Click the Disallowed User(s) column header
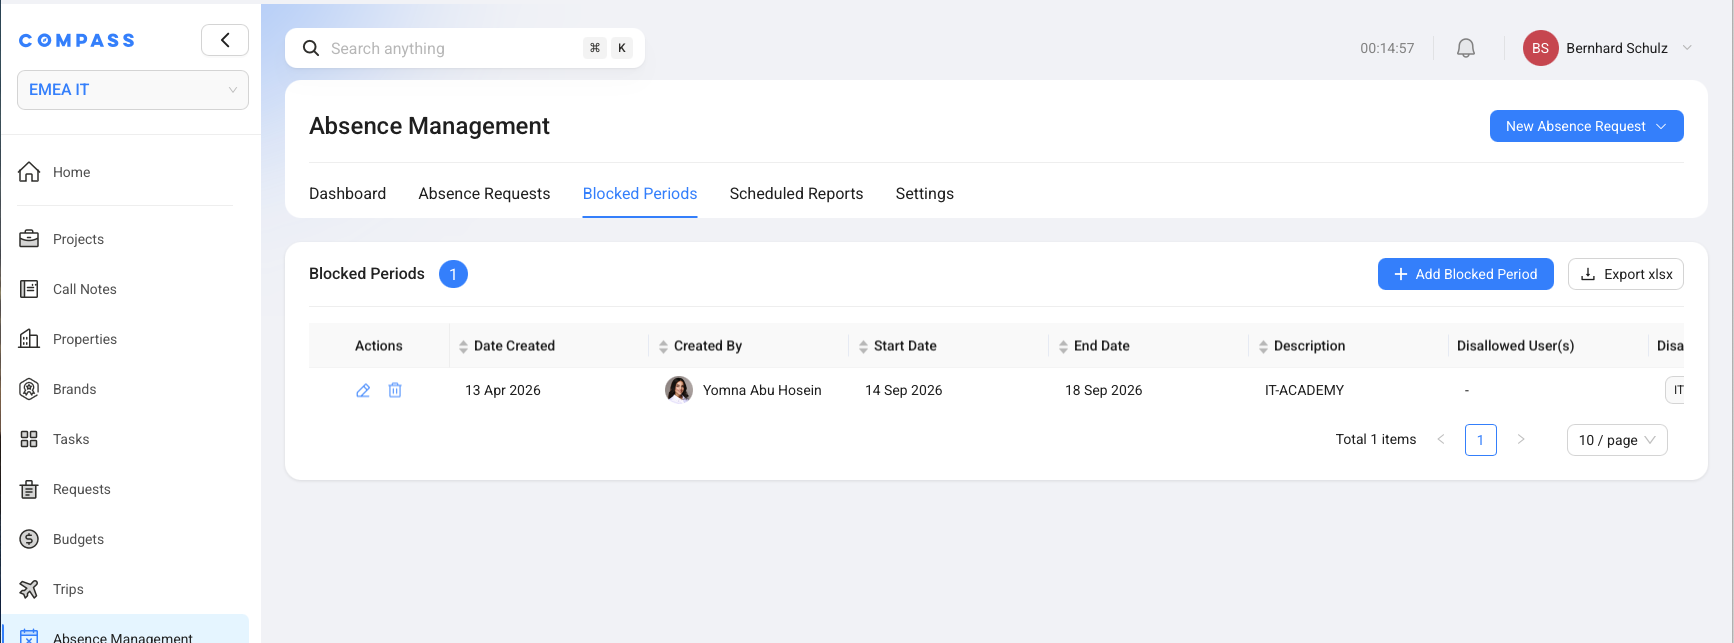 (x=1516, y=346)
